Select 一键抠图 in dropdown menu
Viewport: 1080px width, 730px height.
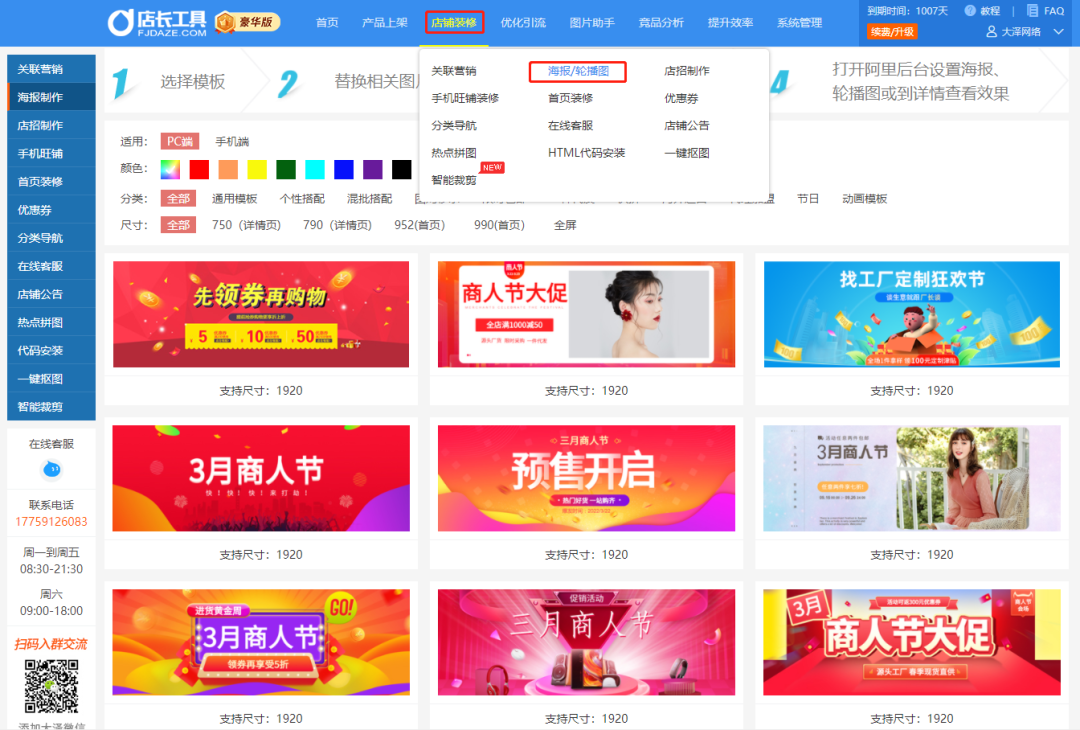687,153
